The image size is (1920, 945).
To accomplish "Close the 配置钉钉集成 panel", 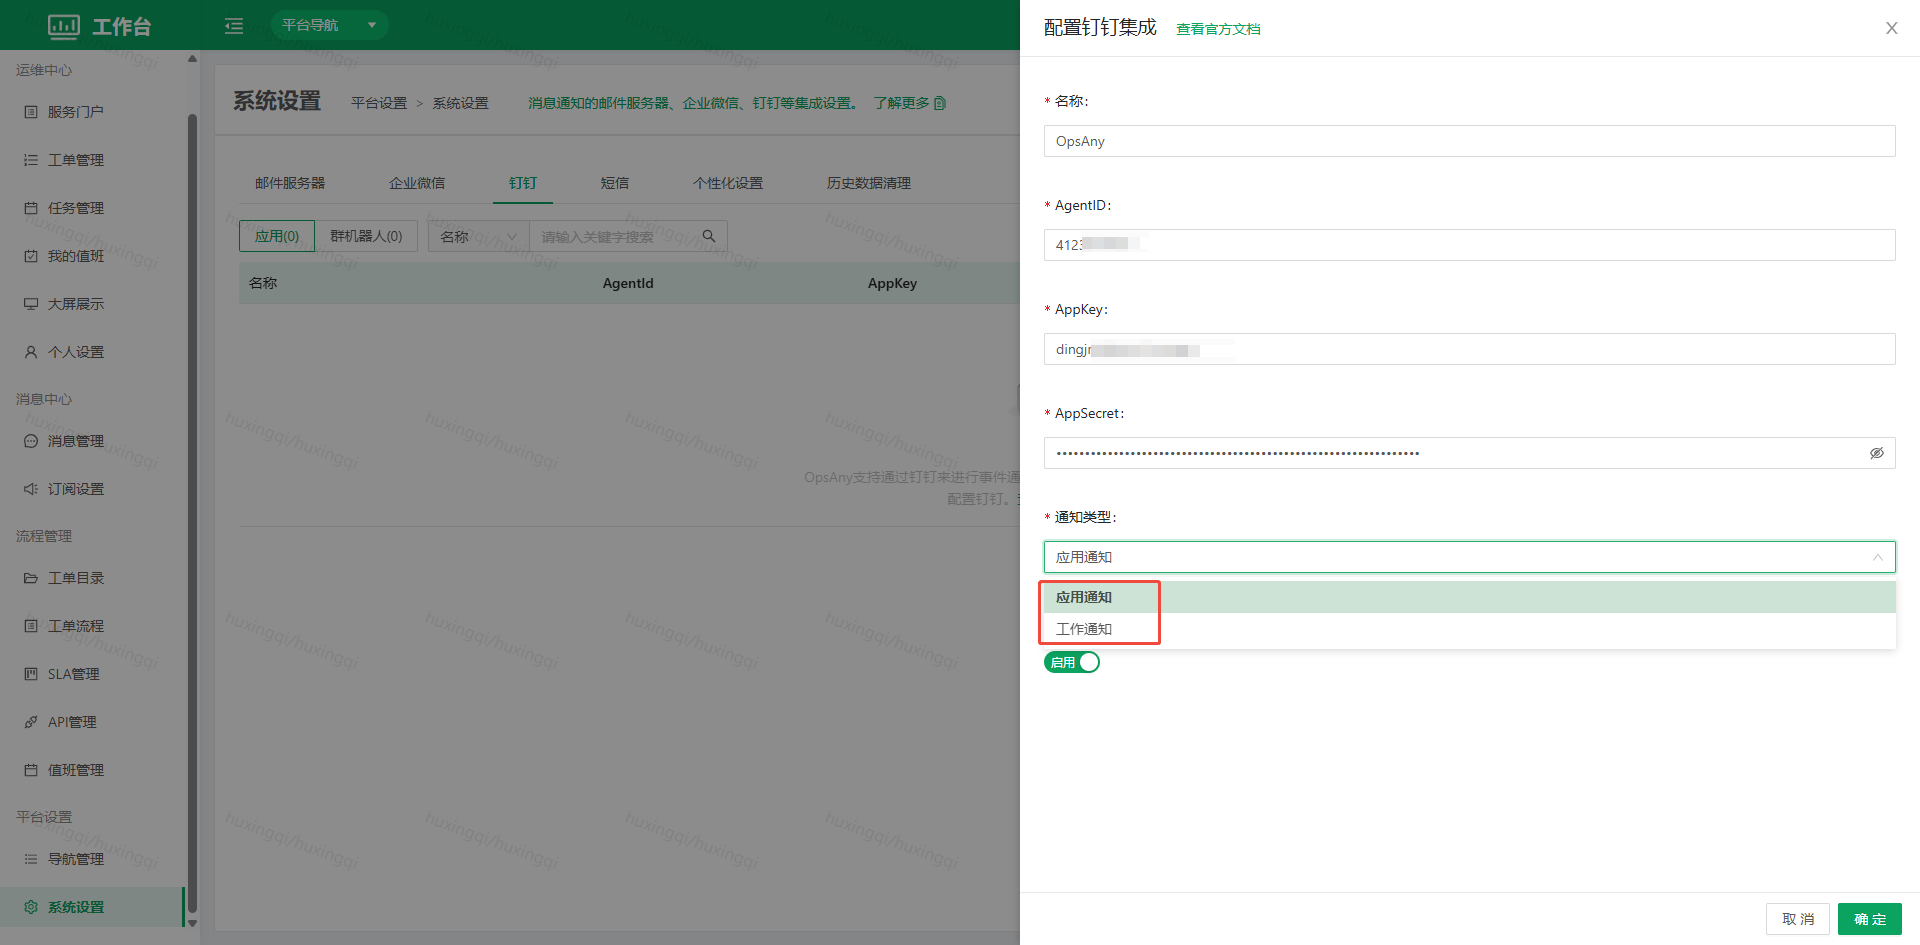I will pyautogui.click(x=1891, y=28).
